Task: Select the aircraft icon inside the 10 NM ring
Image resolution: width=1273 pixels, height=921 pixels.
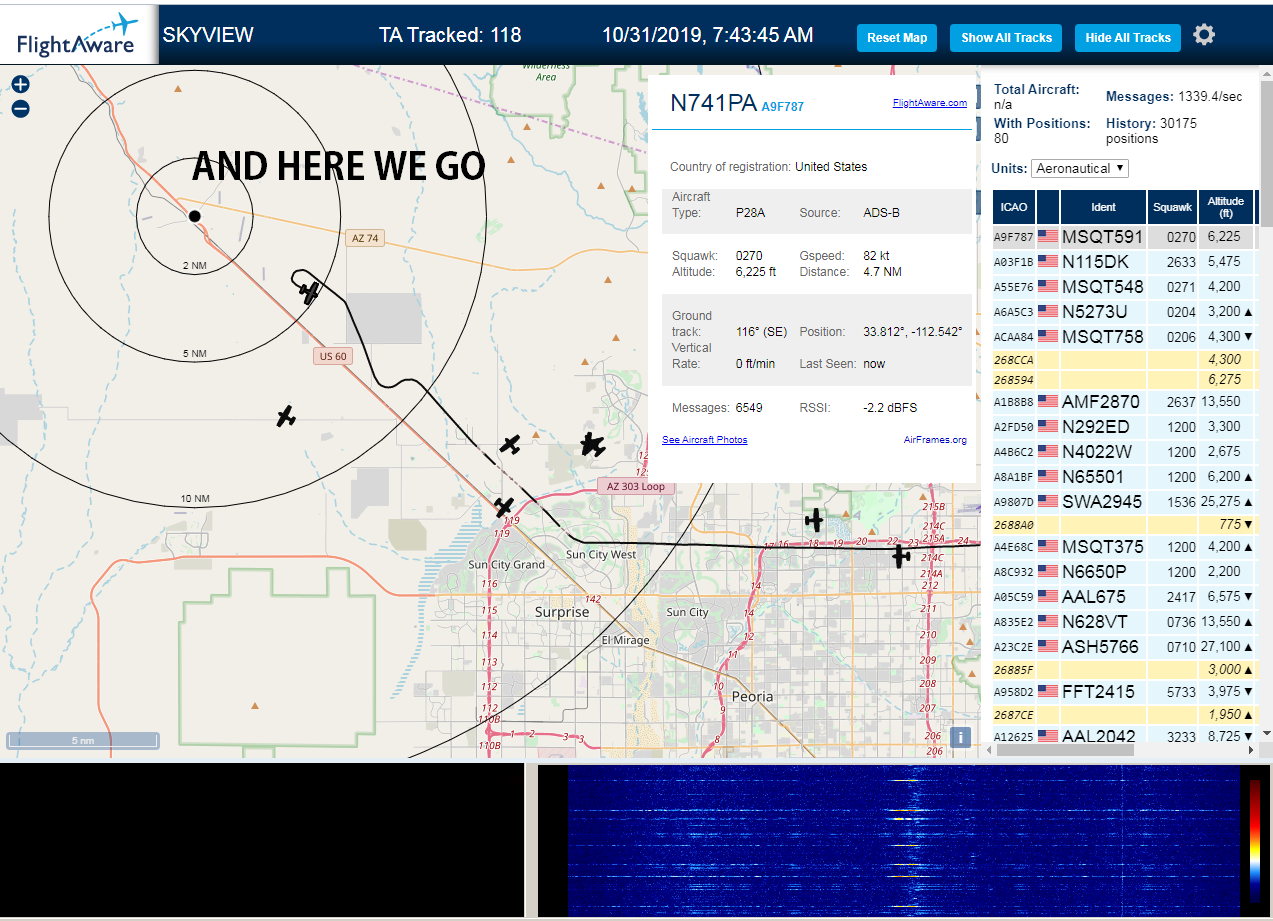Action: coord(286,416)
